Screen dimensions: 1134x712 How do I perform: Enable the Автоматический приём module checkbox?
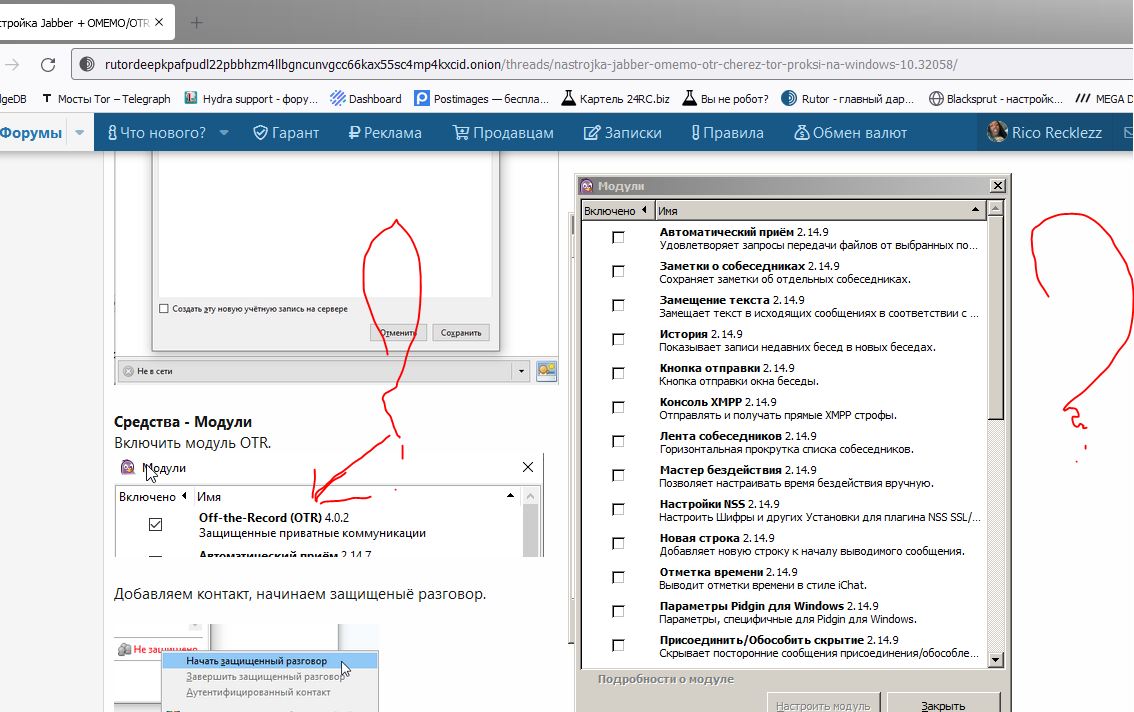click(618, 237)
